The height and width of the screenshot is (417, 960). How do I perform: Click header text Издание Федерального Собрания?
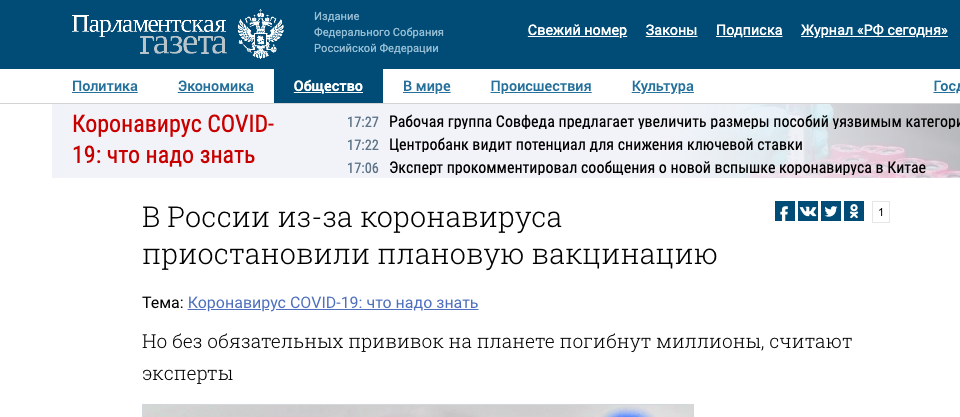[378, 32]
